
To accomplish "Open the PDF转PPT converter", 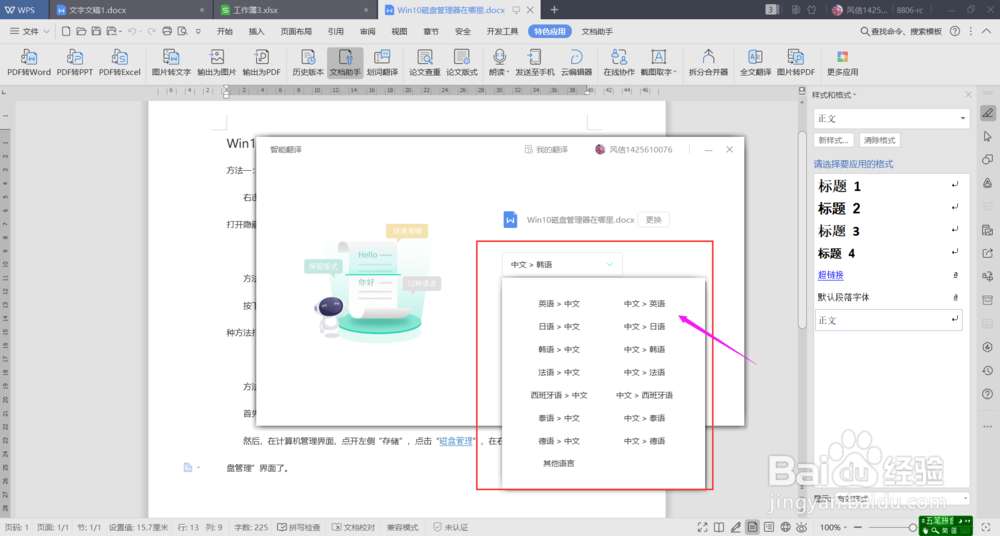I will tap(75, 63).
